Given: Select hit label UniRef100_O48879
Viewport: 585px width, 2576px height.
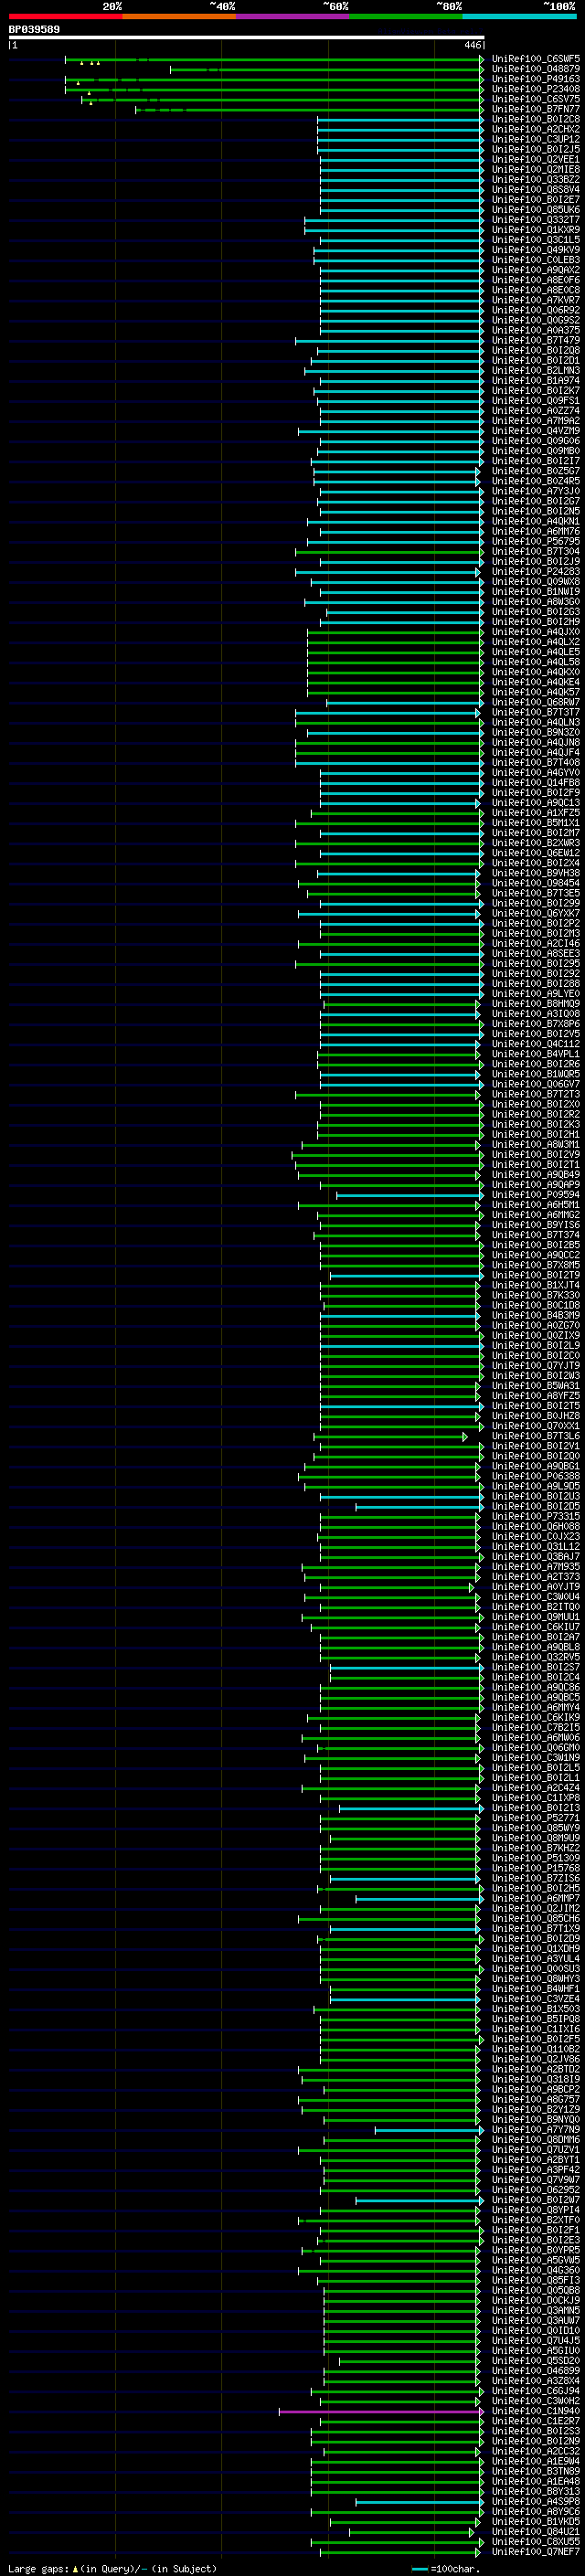Looking at the screenshot, I should pos(536,69).
